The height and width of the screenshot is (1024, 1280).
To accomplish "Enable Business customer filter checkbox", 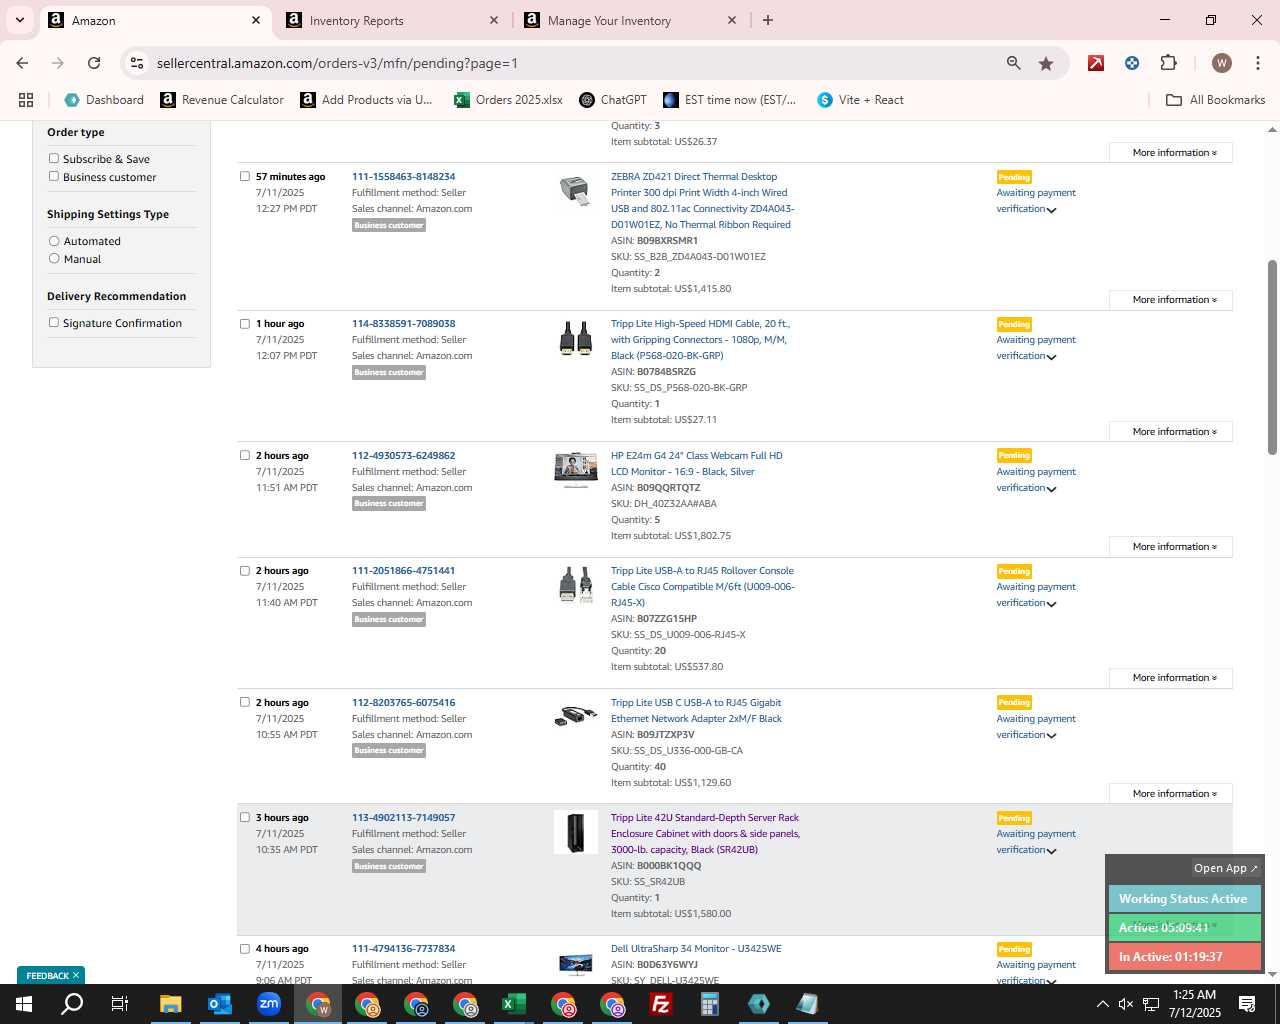I will (x=54, y=176).
